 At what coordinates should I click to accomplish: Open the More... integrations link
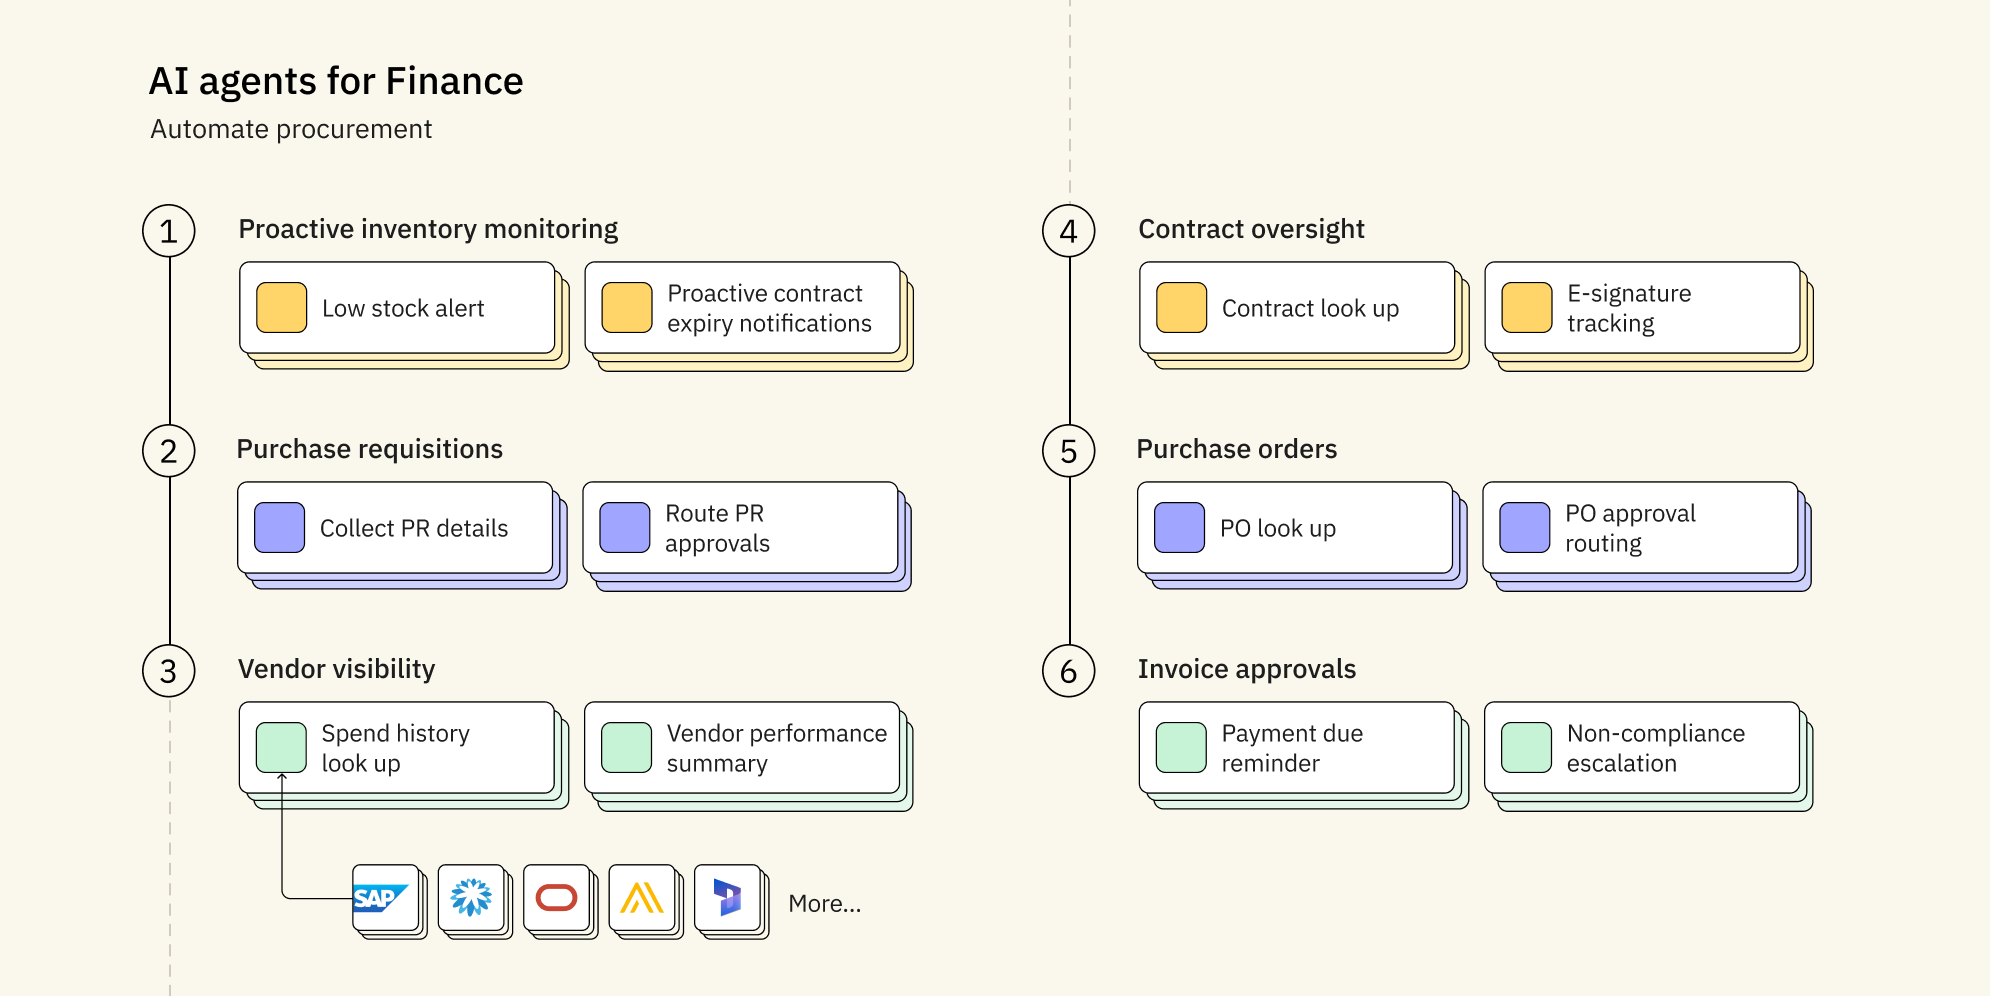pos(824,904)
